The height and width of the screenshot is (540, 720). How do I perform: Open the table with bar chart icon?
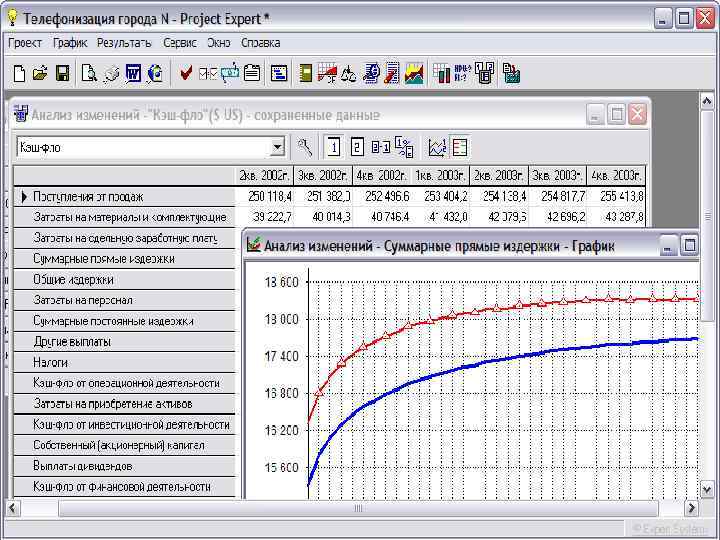442,73
